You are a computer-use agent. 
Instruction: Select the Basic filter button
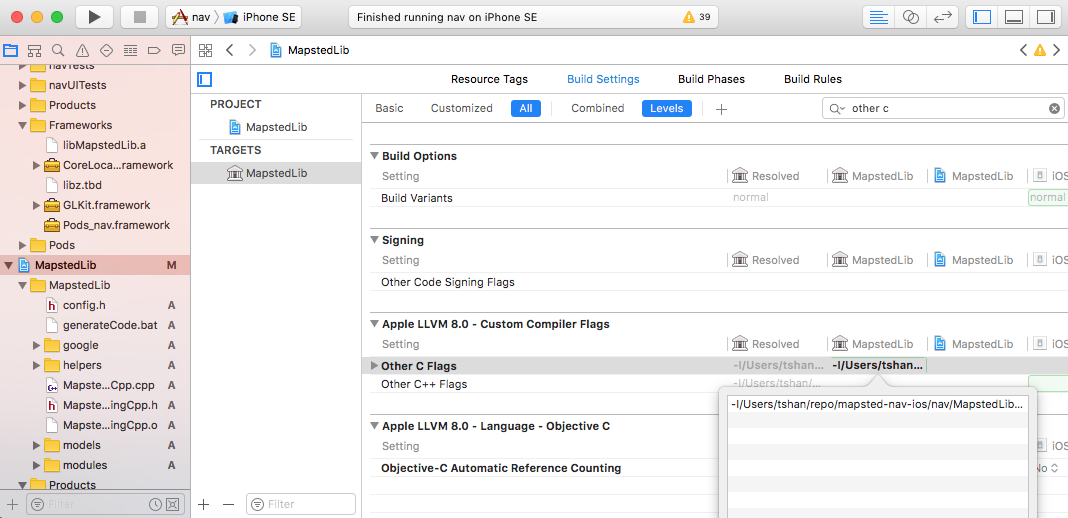pyautogui.click(x=389, y=108)
